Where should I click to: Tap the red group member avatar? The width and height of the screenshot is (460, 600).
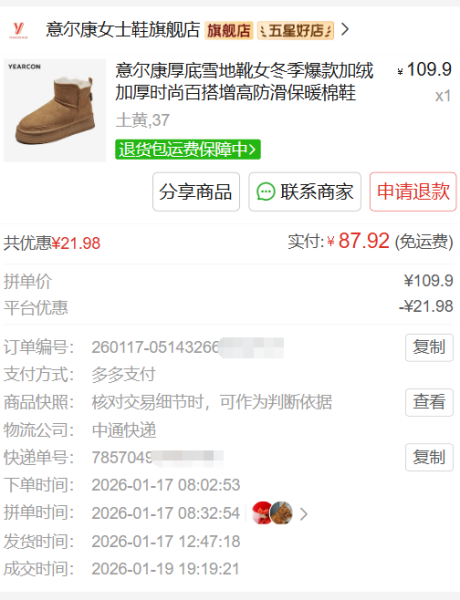(262, 513)
